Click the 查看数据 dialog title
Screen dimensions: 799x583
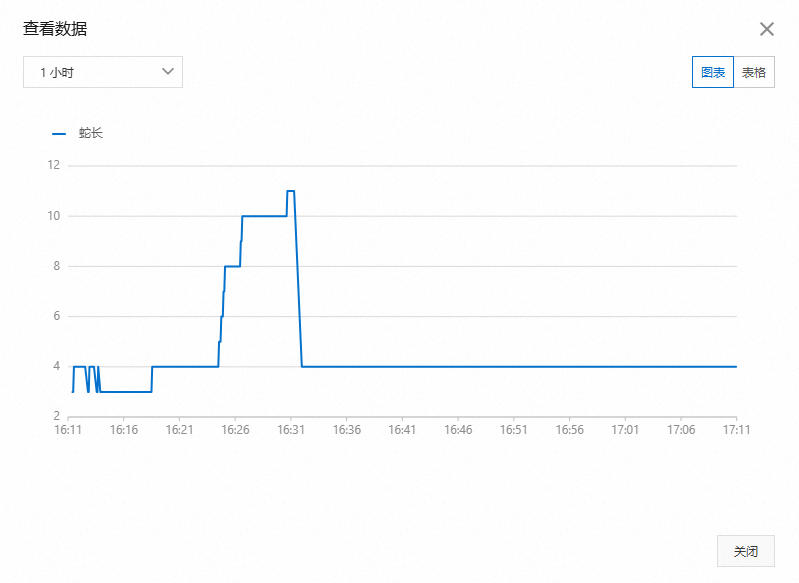[55, 29]
